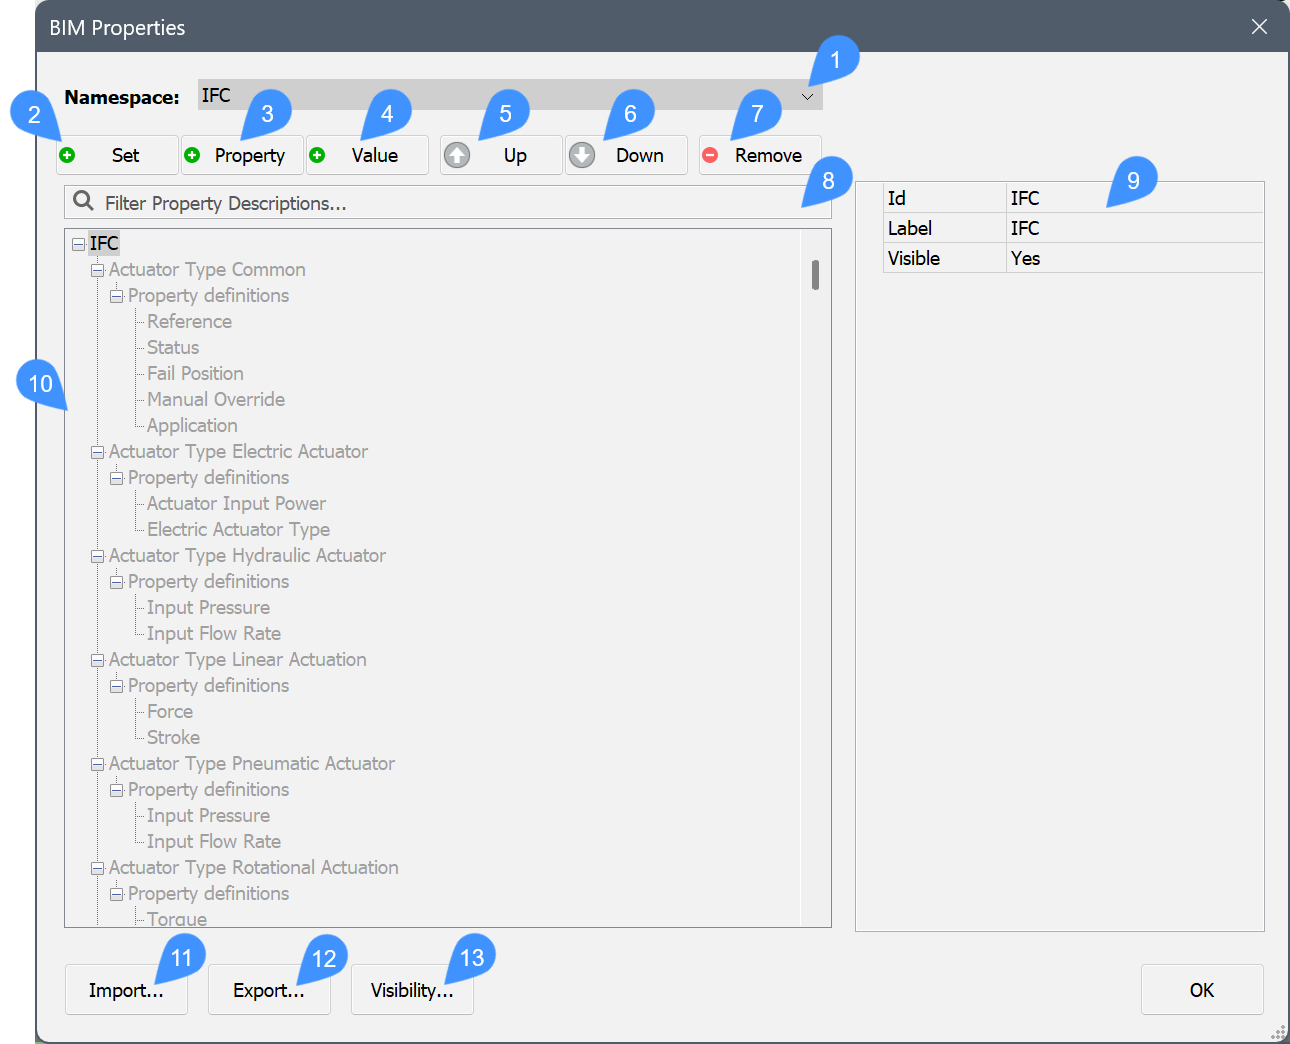Open the Visibility... dialog
The image size is (1290, 1044).
coord(412,990)
